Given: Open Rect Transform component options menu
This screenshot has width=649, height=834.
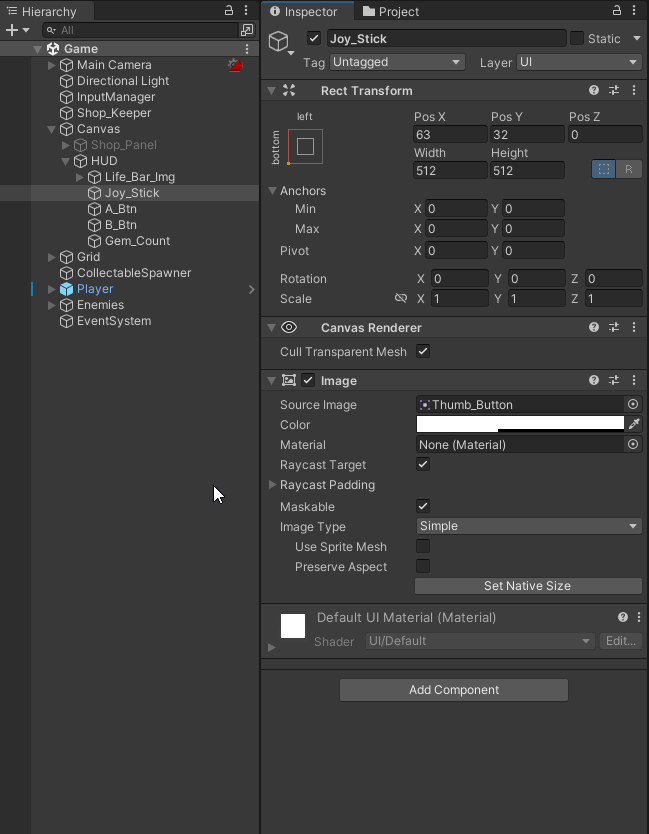Looking at the screenshot, I should click(634, 90).
